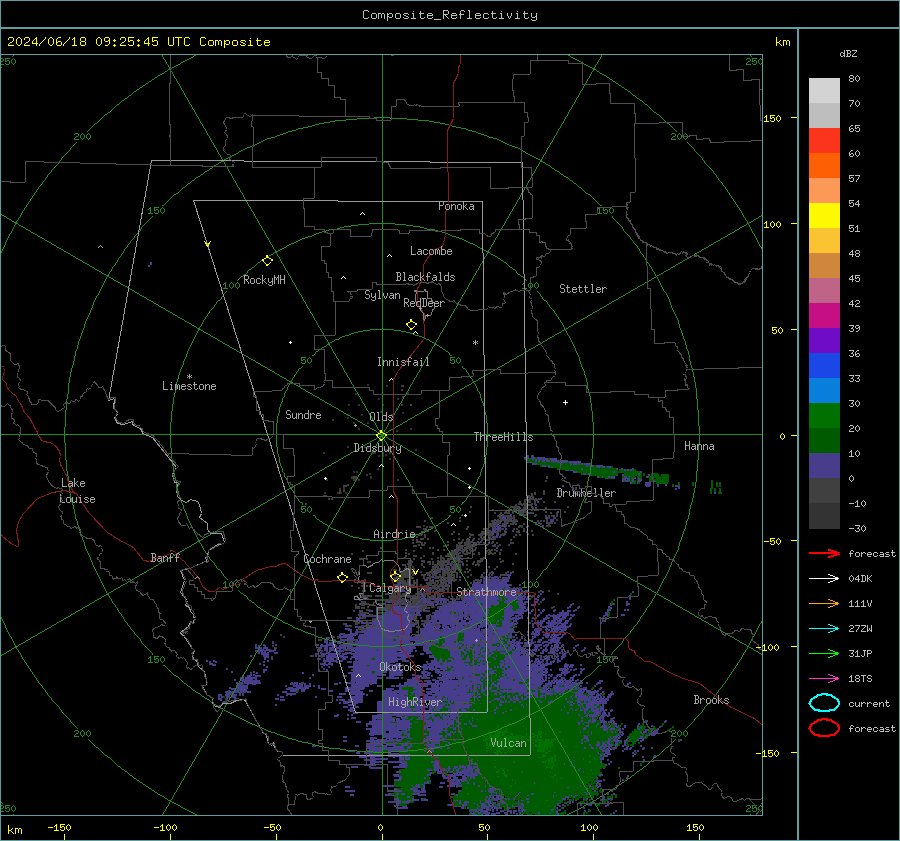Screen dimensions: 900x841
Task: Click the white 04DK arrow legend icon
Action: tap(824, 579)
